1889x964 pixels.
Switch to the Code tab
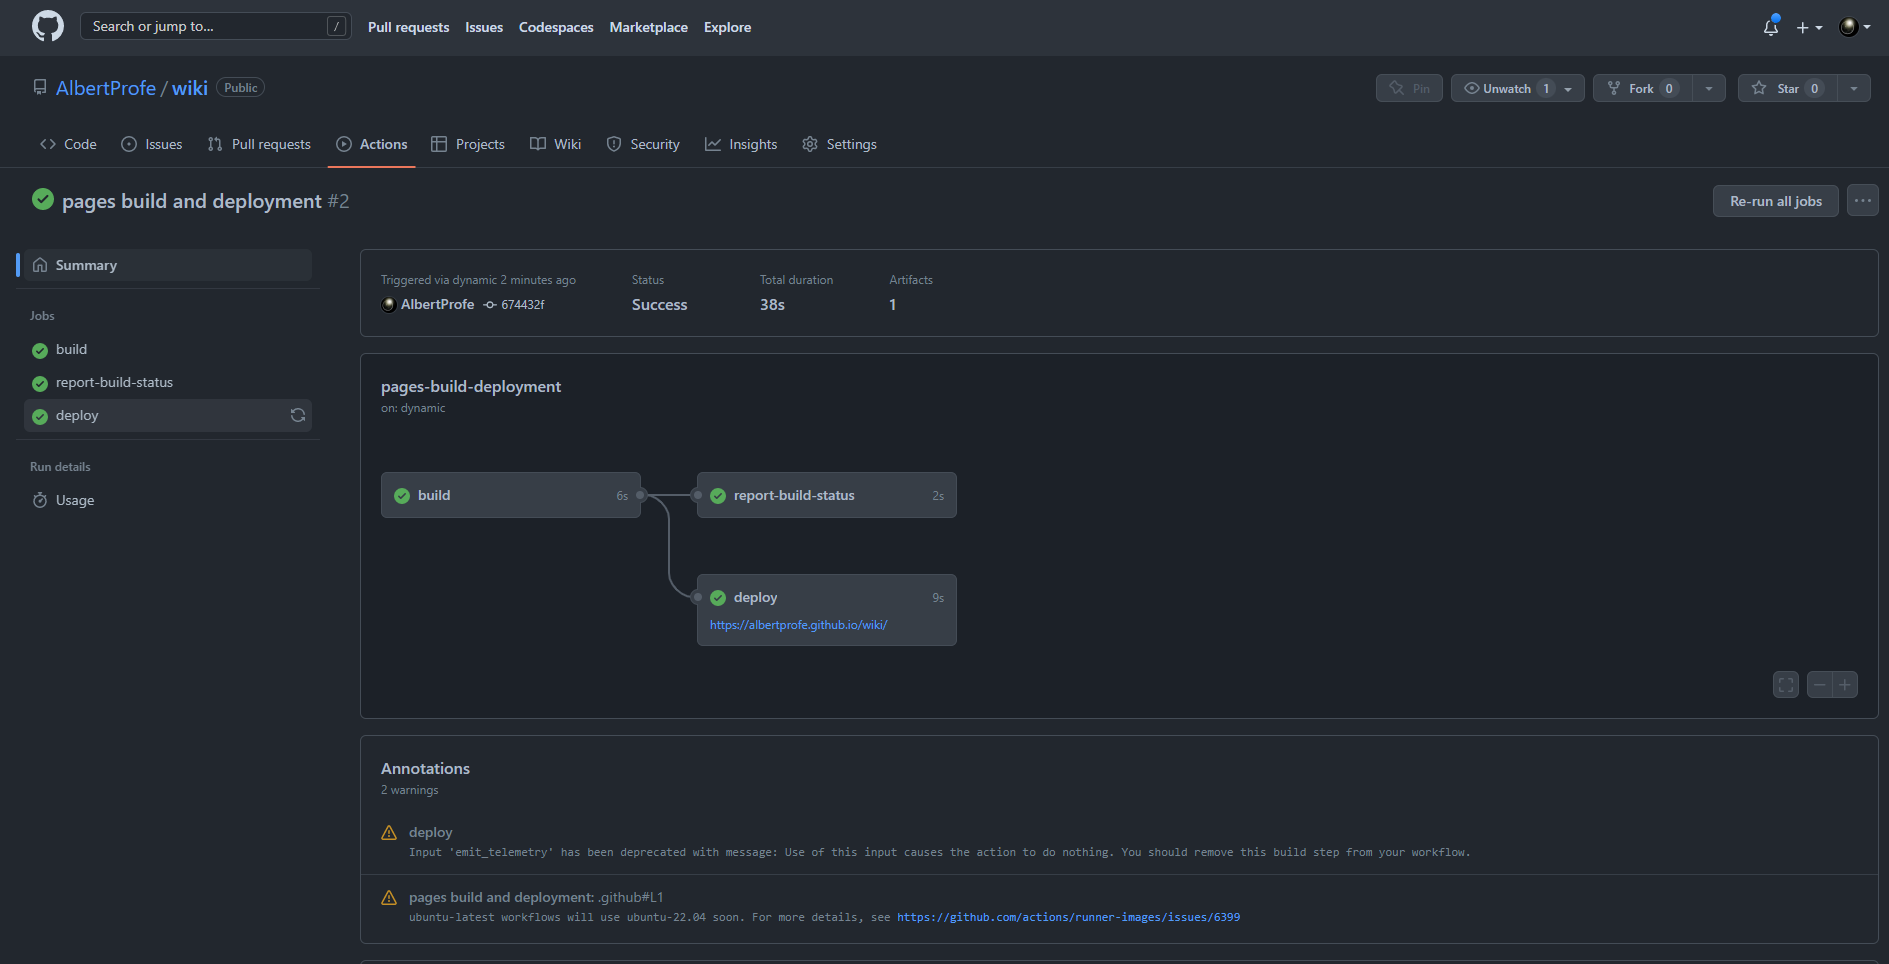tap(68, 144)
